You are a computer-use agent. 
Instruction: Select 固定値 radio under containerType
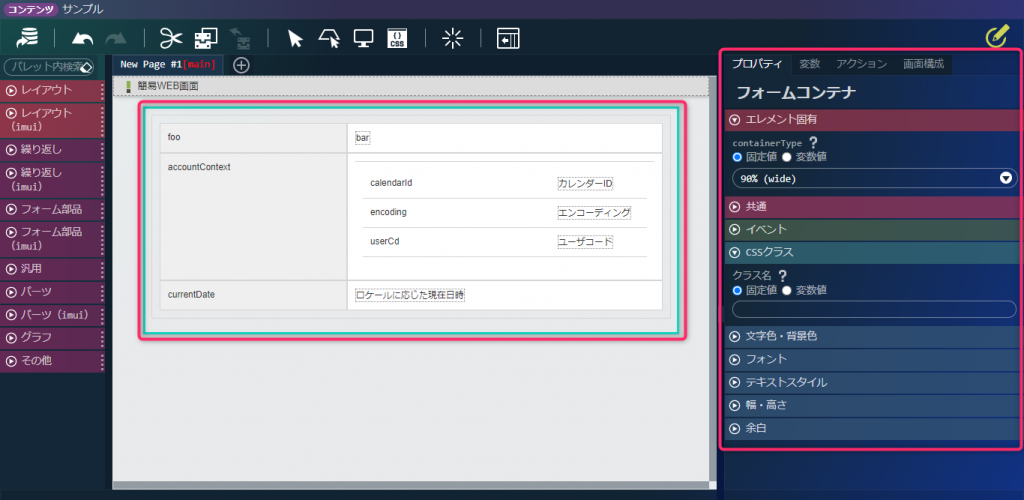pos(737,157)
